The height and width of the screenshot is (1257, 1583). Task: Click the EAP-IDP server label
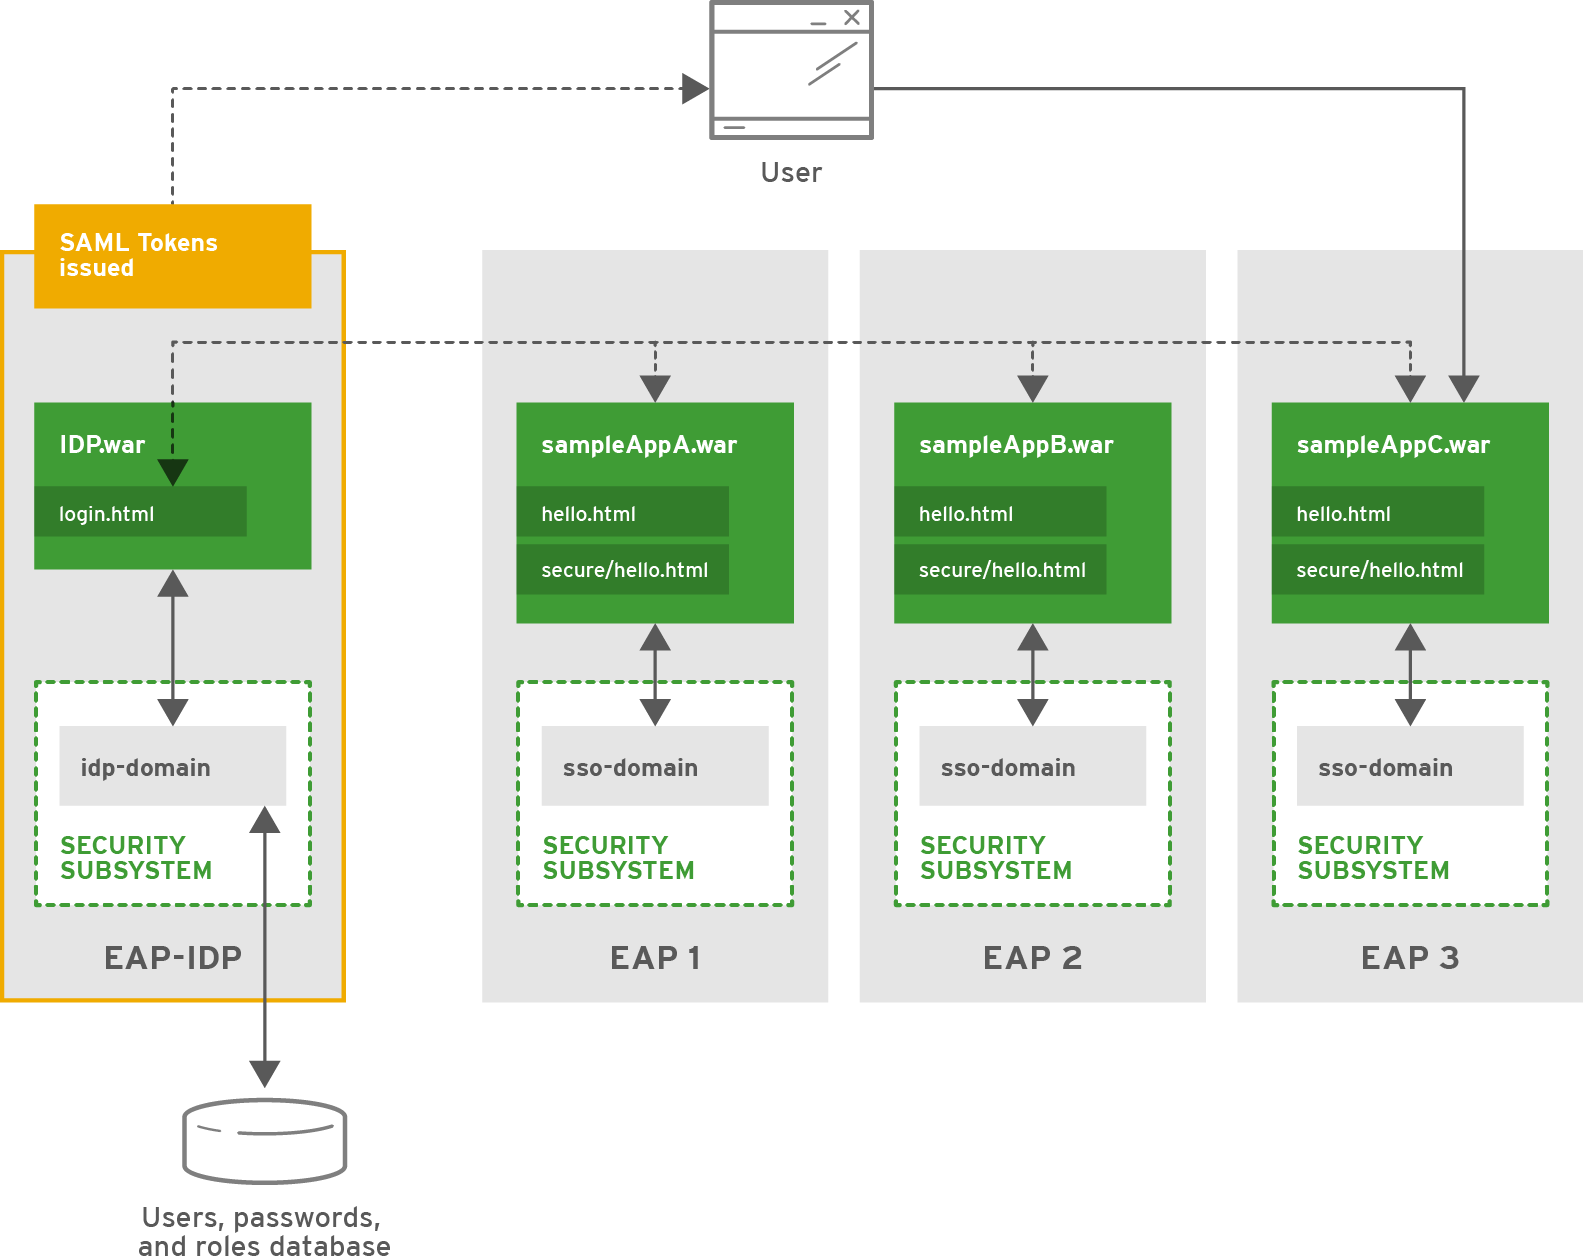173,958
